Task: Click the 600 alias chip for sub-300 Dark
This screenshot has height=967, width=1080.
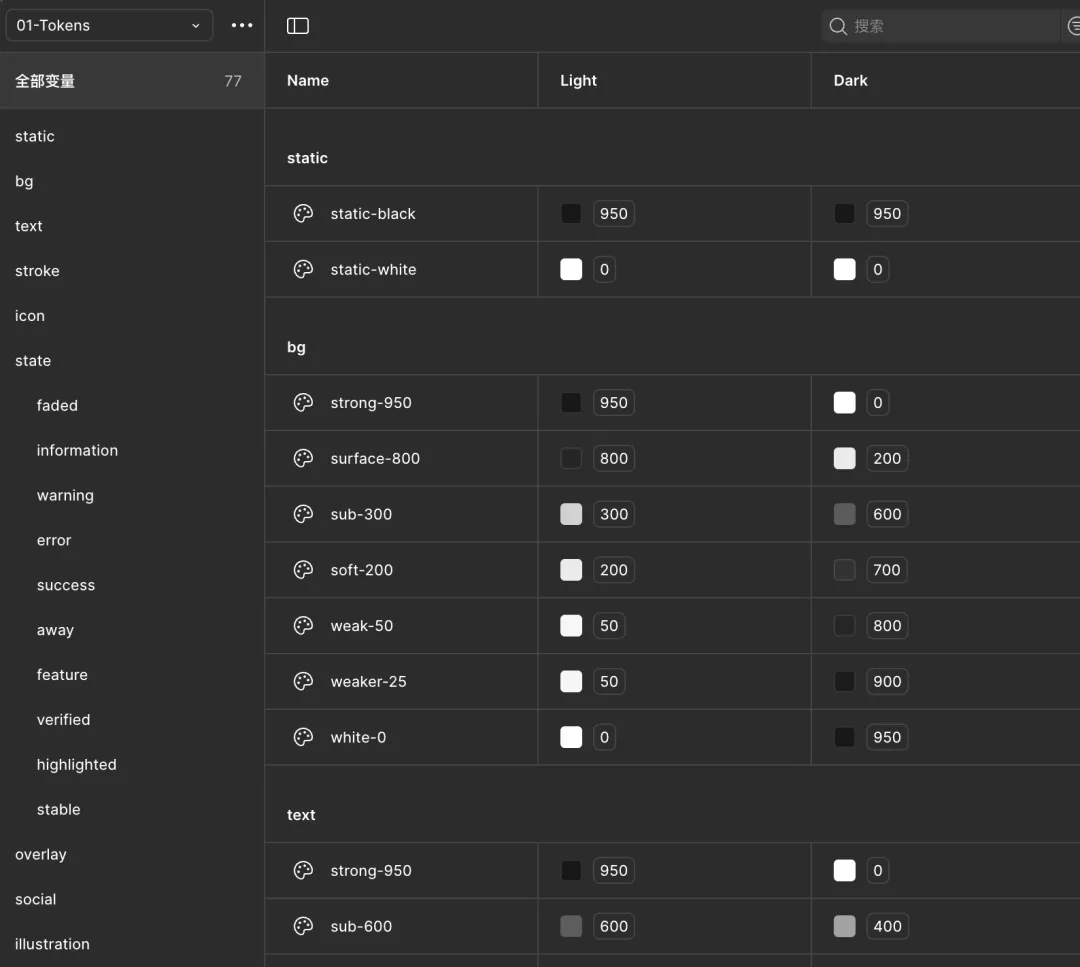Action: pos(886,514)
